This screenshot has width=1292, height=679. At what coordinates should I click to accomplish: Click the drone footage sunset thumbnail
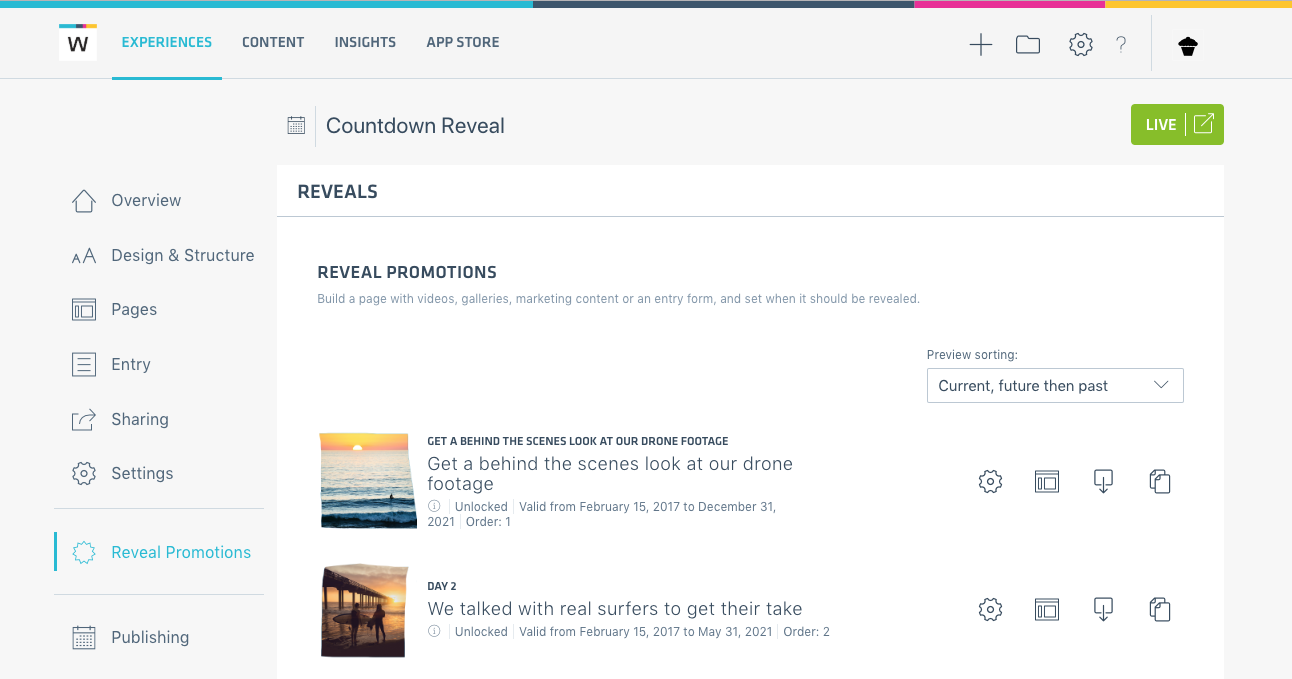tap(368, 481)
